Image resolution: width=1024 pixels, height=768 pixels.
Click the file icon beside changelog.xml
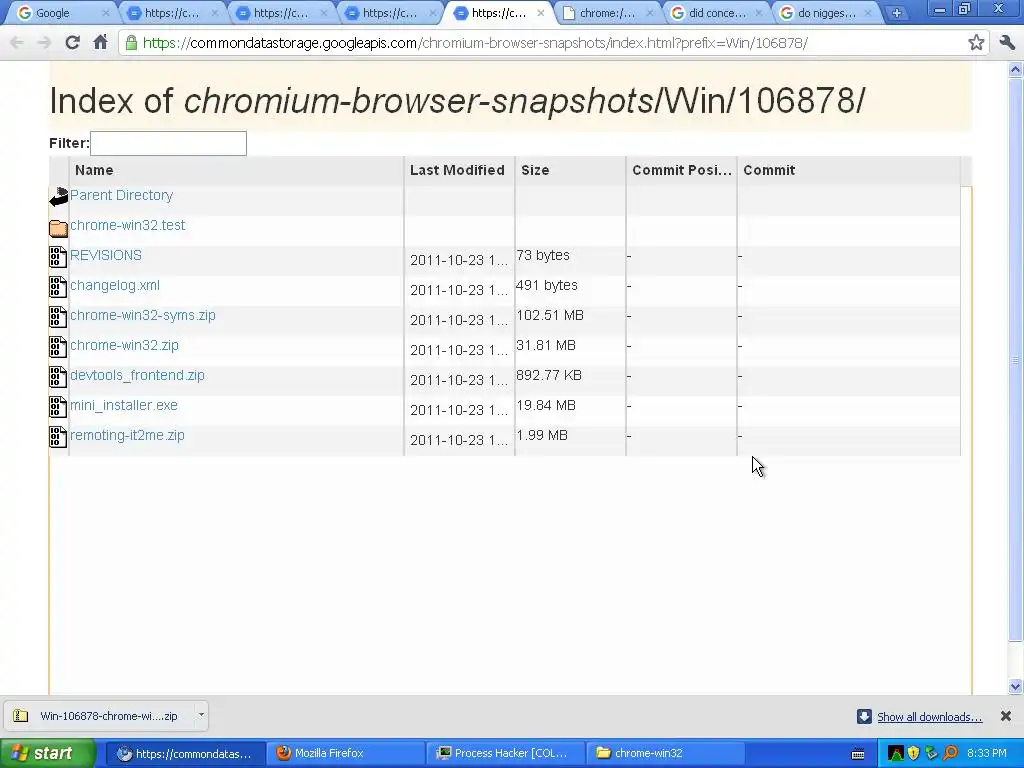58,287
